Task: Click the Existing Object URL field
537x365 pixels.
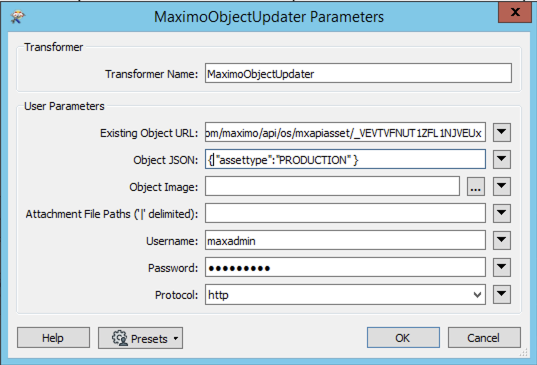Action: click(345, 132)
